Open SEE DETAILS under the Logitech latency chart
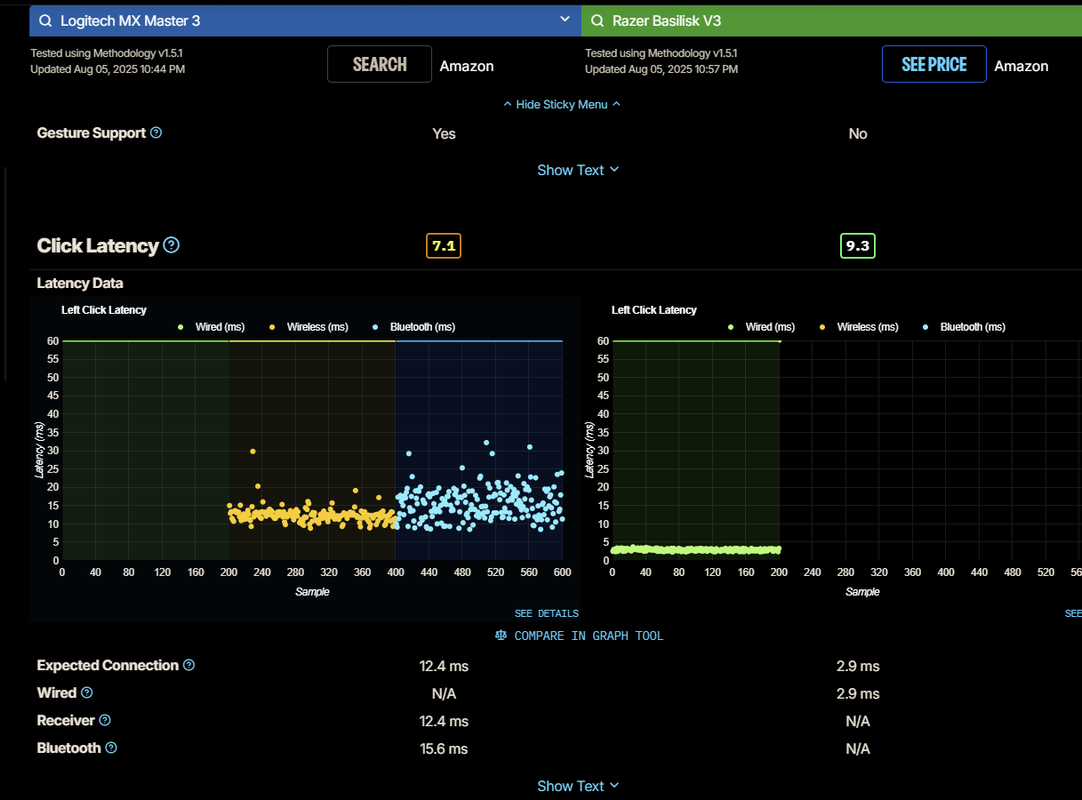Viewport: 1082px width, 800px height. point(547,614)
